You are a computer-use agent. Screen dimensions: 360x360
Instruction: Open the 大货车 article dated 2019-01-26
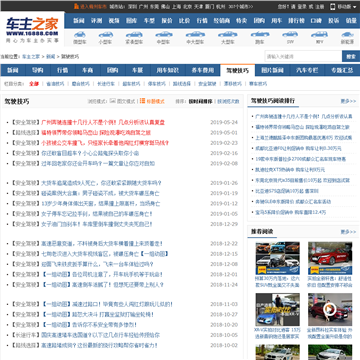[101, 183]
